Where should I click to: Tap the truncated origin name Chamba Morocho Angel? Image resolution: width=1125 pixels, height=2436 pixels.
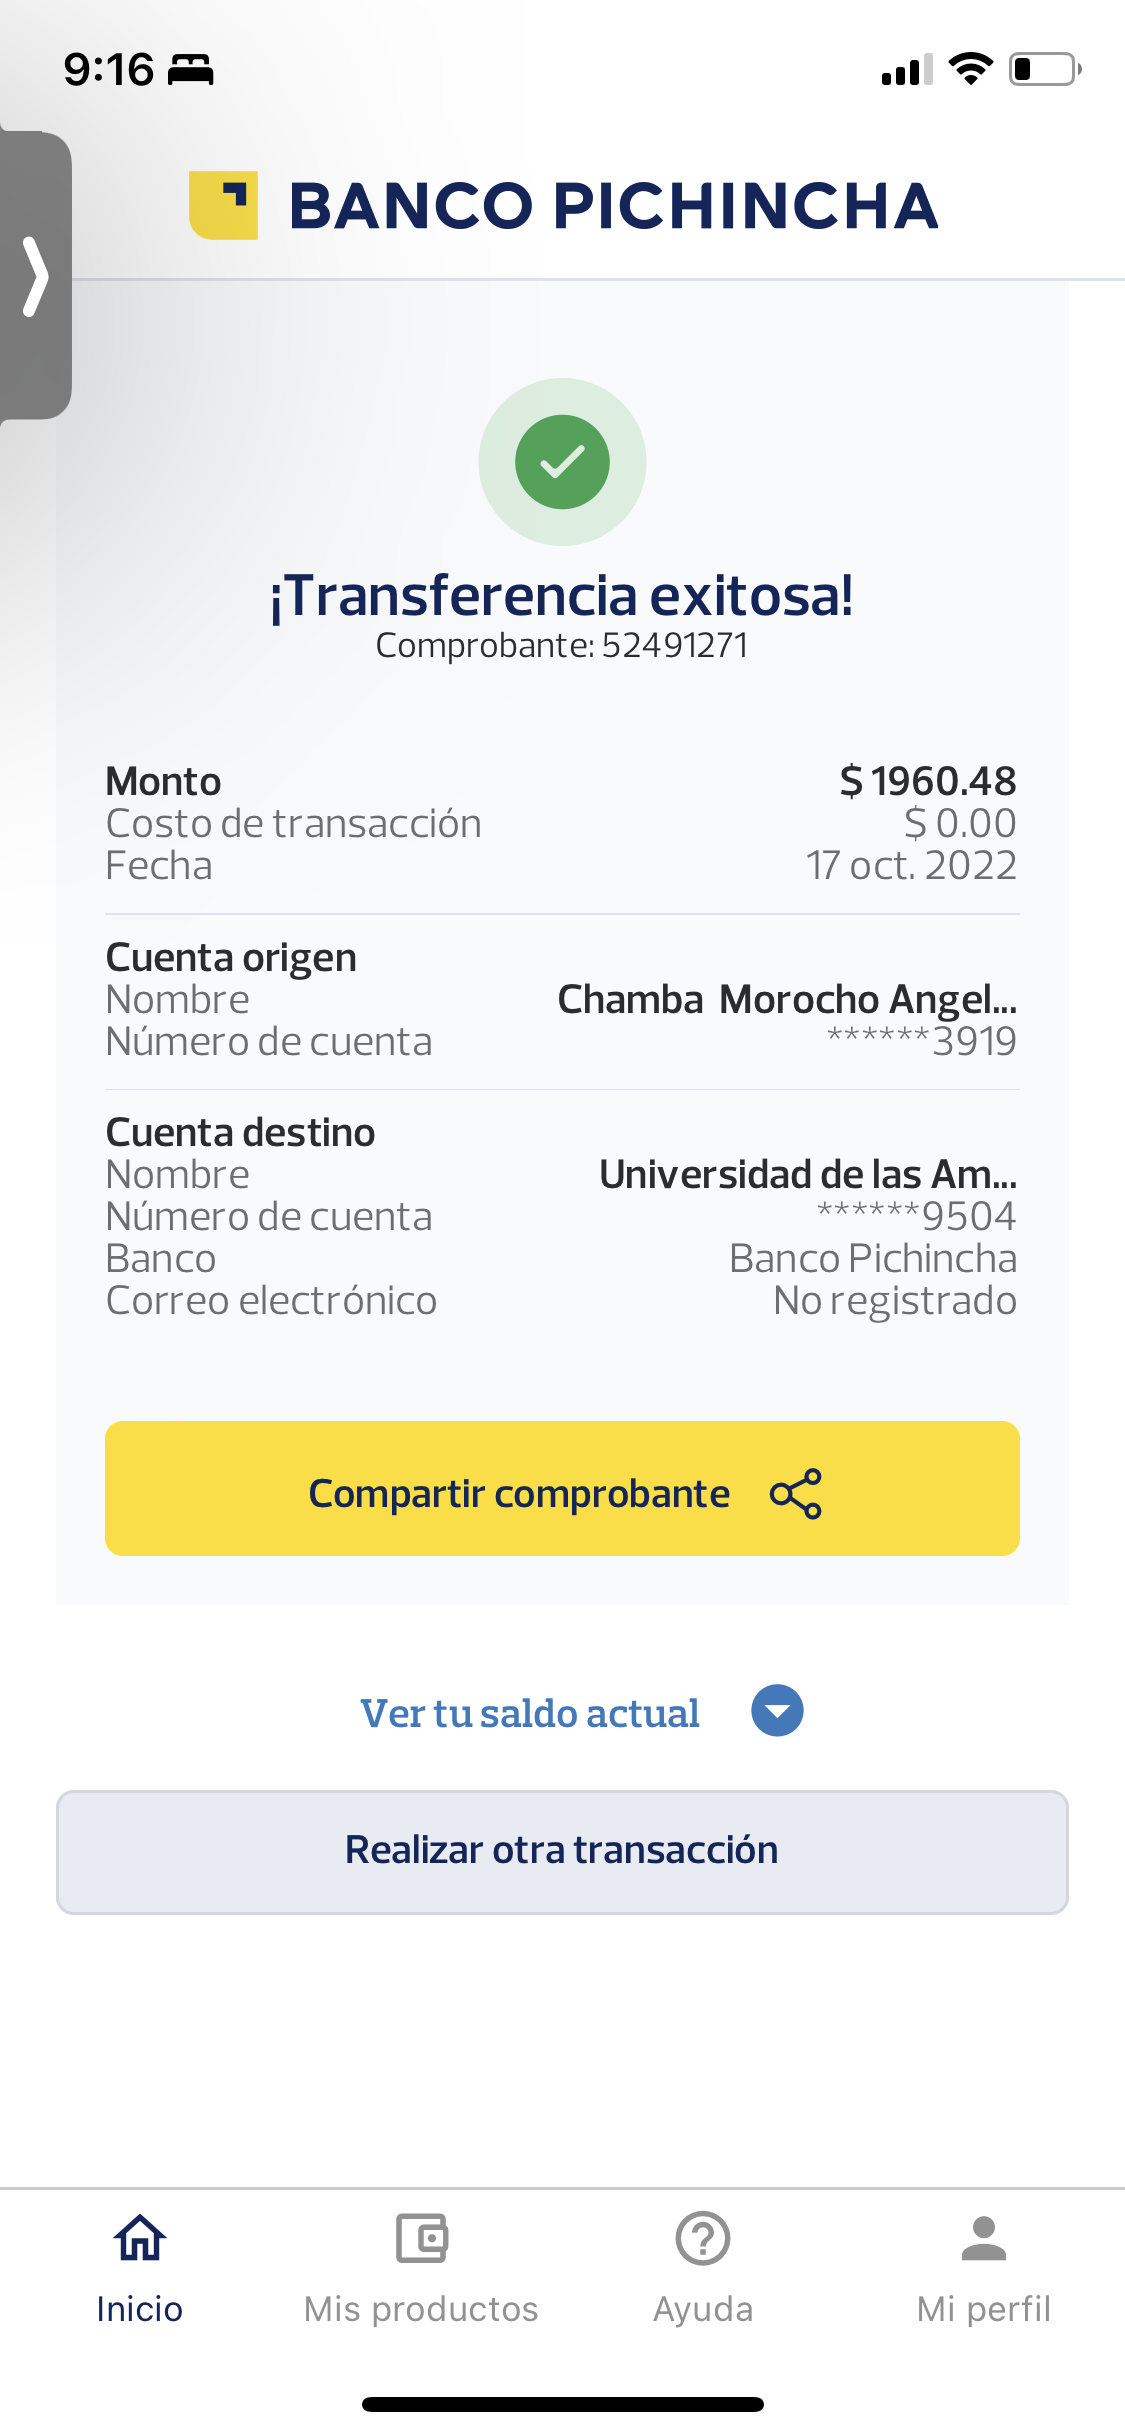click(x=786, y=999)
